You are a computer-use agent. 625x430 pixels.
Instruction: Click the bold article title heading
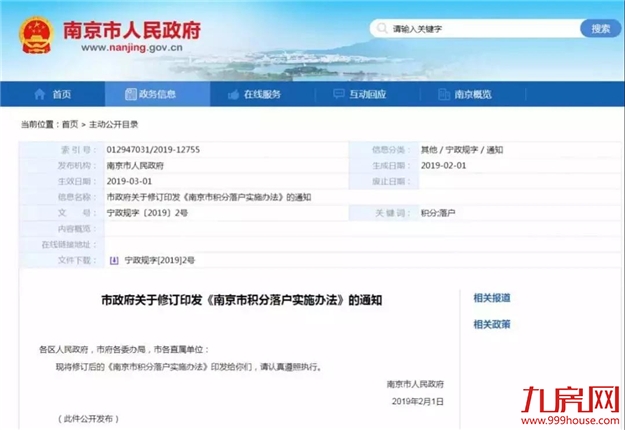[x=242, y=300]
